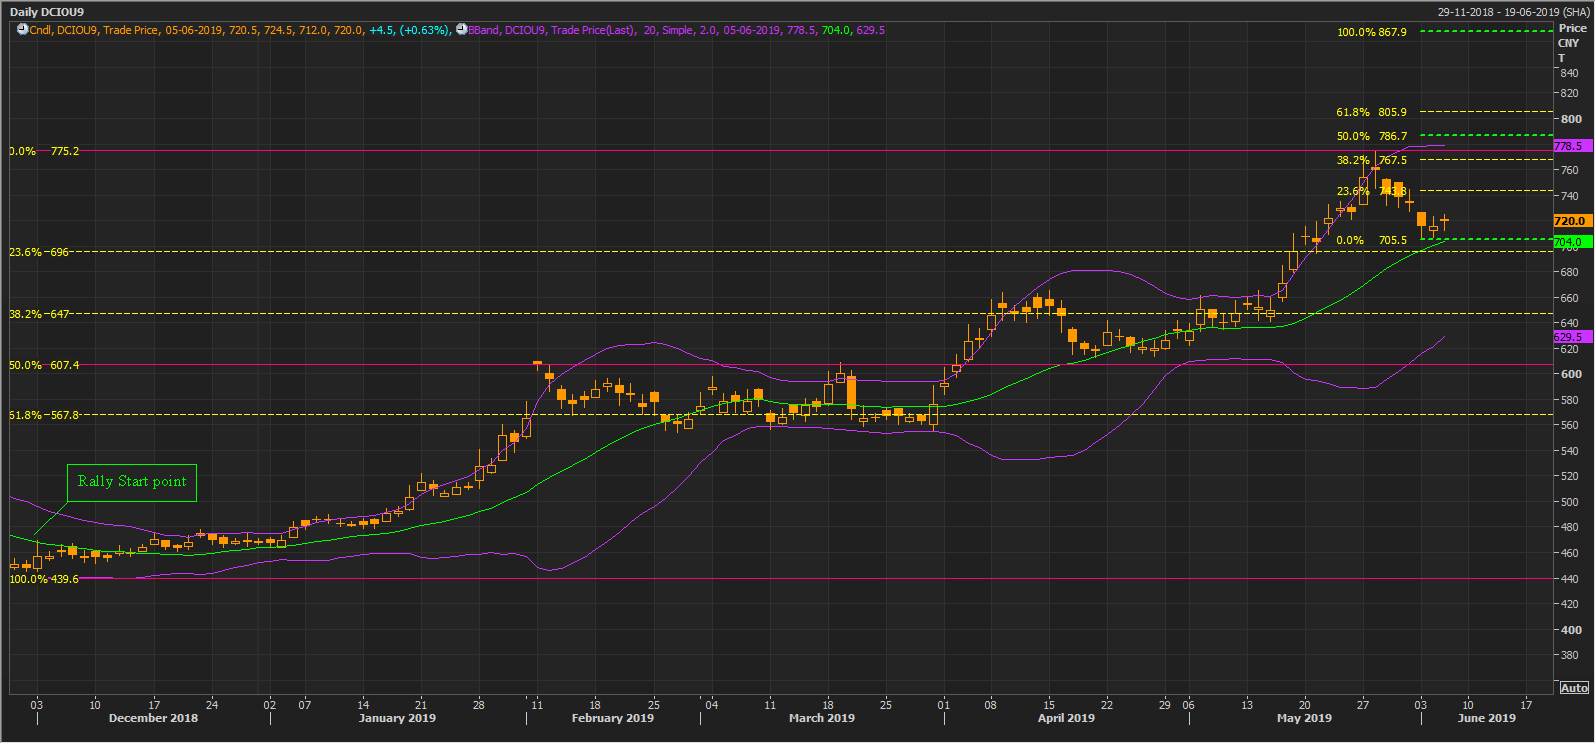1596x744 pixels.
Task: Click January 2019 on the time axis
Action: tap(397, 718)
